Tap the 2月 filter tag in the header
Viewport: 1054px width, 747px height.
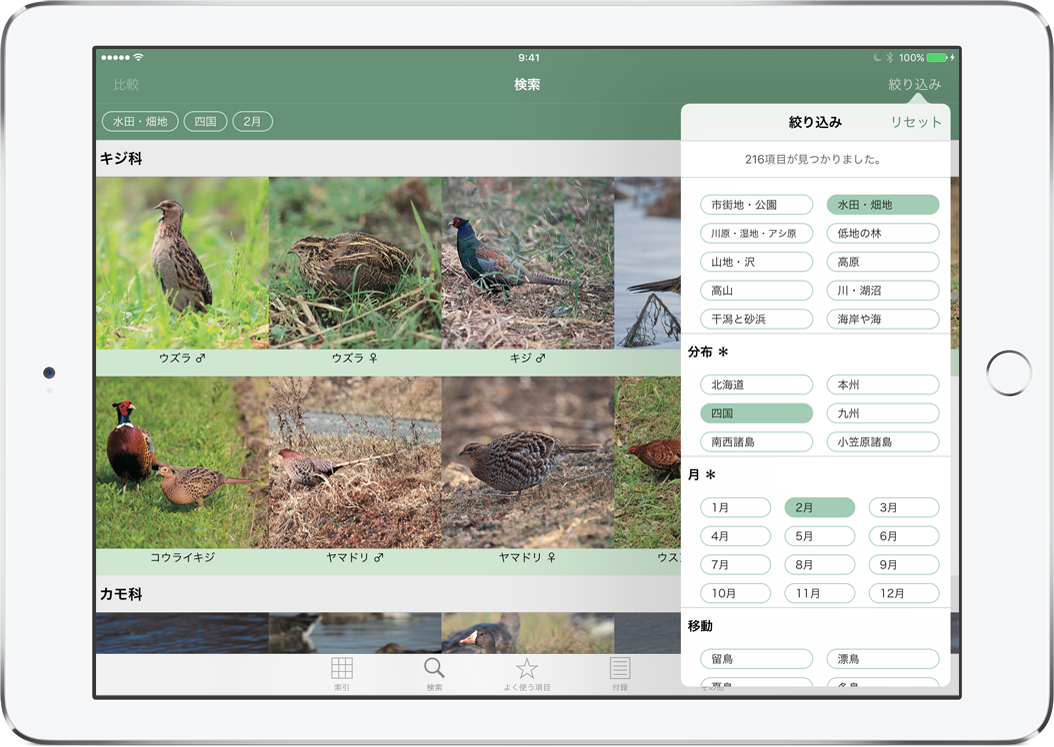(252, 122)
